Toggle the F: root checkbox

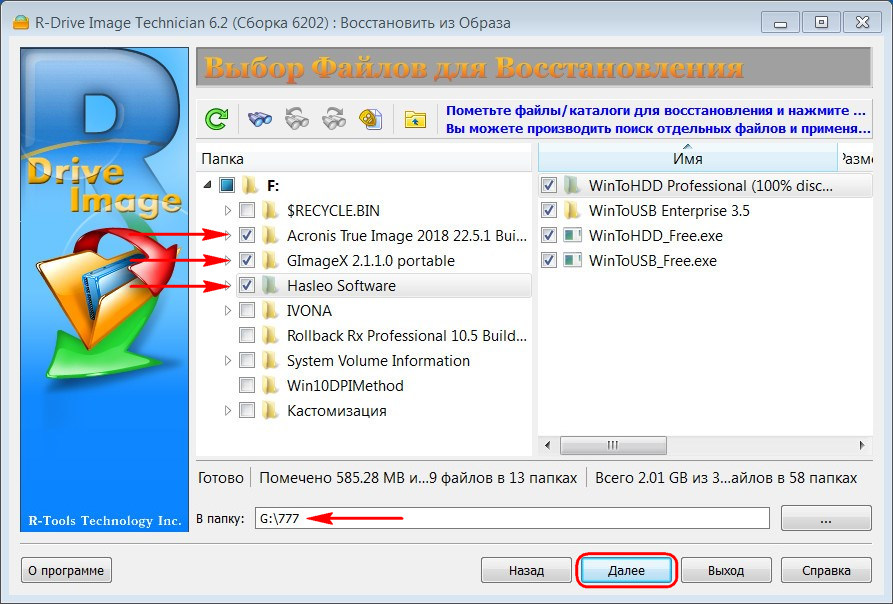(x=227, y=185)
